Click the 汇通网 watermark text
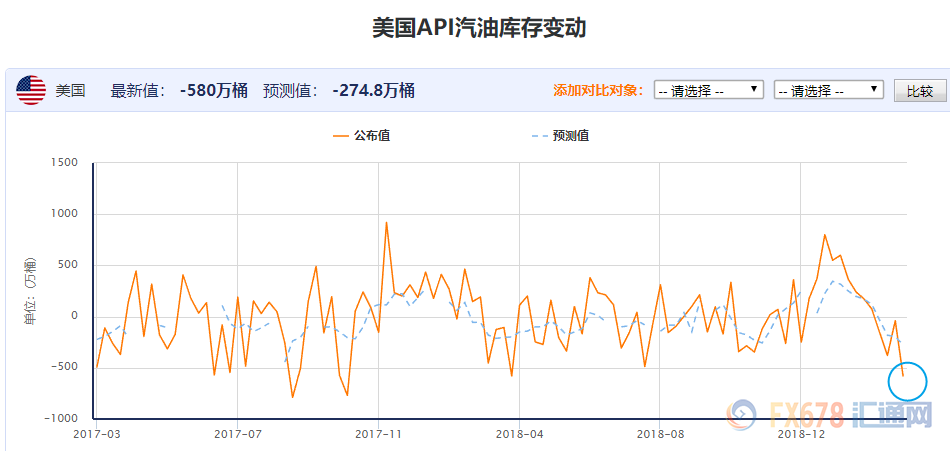 coord(892,414)
